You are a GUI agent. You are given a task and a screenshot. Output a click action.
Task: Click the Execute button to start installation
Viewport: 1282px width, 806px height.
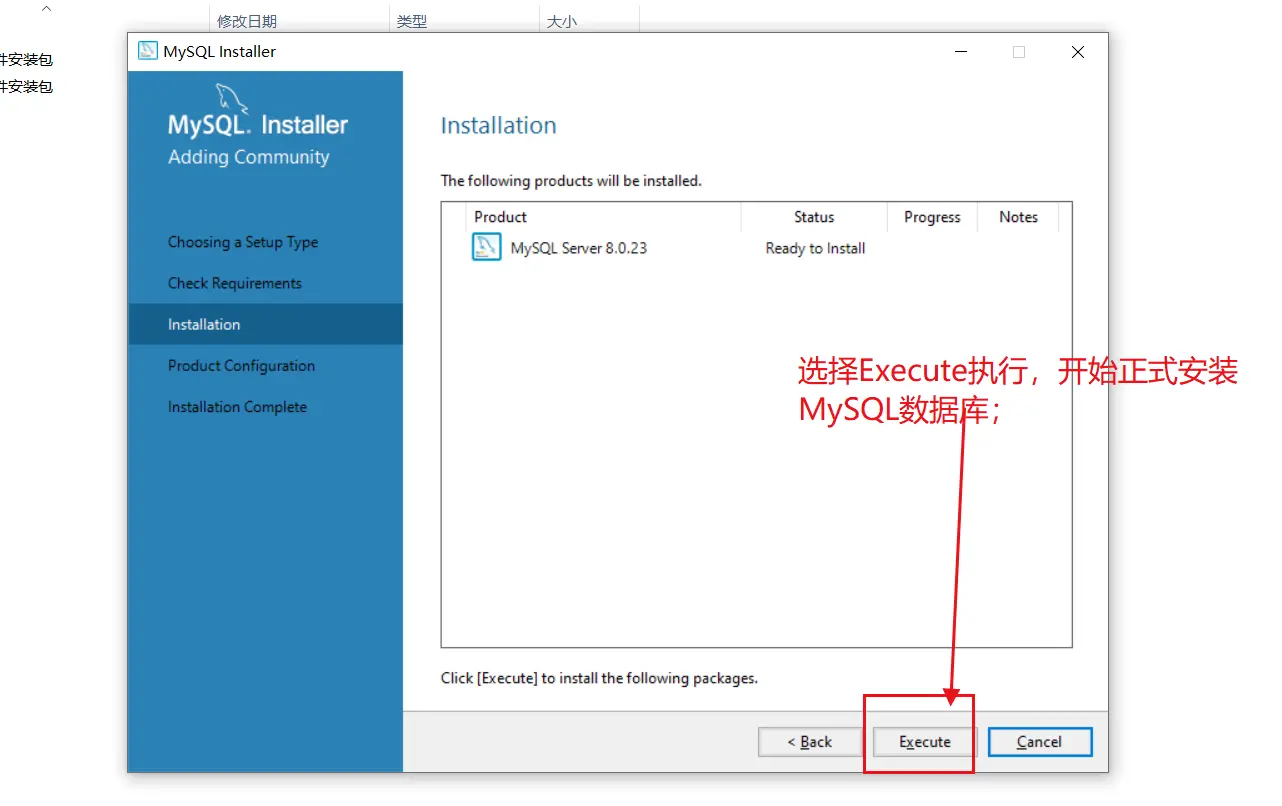[925, 742]
